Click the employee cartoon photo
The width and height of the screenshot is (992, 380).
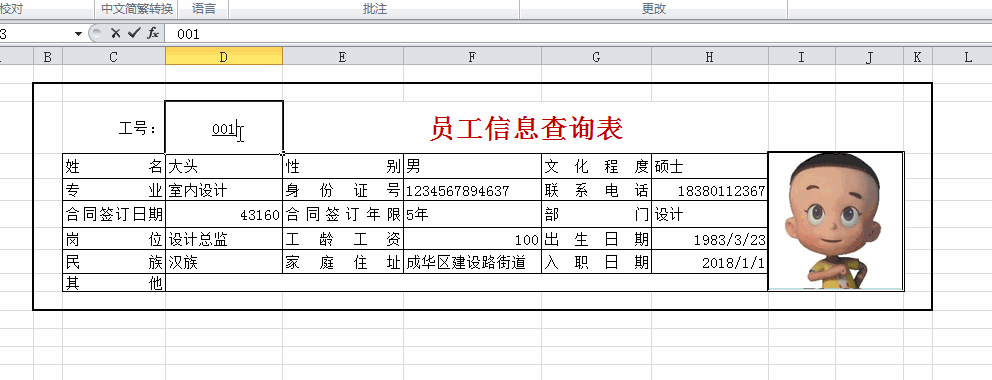836,221
